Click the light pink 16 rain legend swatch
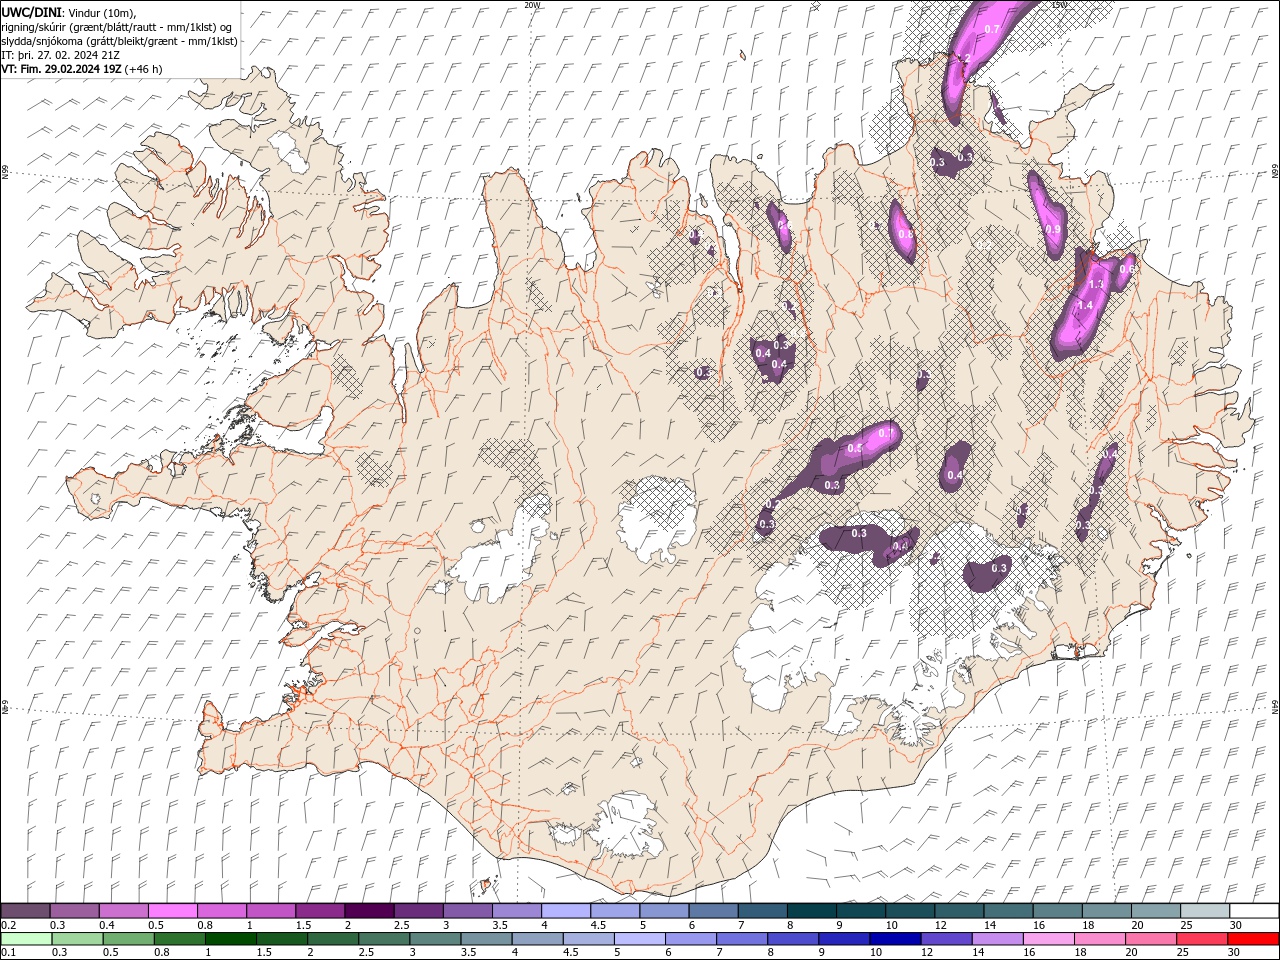This screenshot has height=960, width=1280. pyautogui.click(x=1048, y=939)
